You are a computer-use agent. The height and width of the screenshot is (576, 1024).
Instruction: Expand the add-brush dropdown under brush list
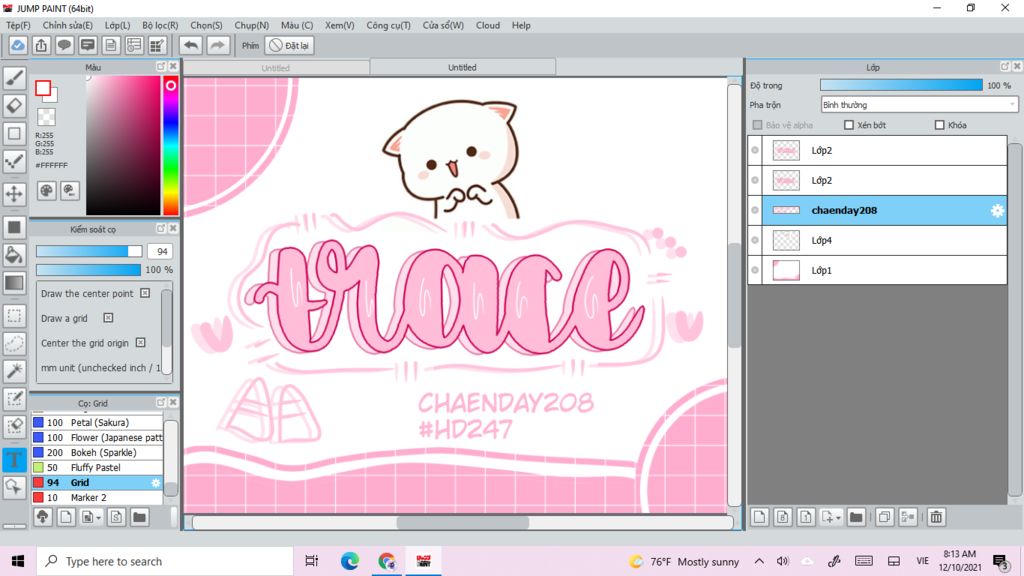coord(98,518)
